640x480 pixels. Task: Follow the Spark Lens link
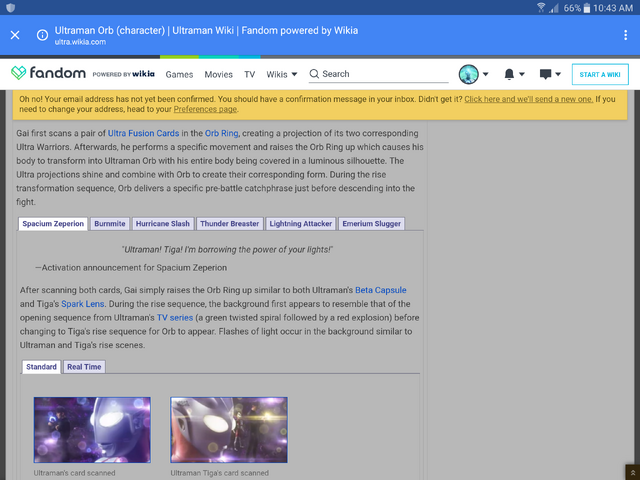82,304
